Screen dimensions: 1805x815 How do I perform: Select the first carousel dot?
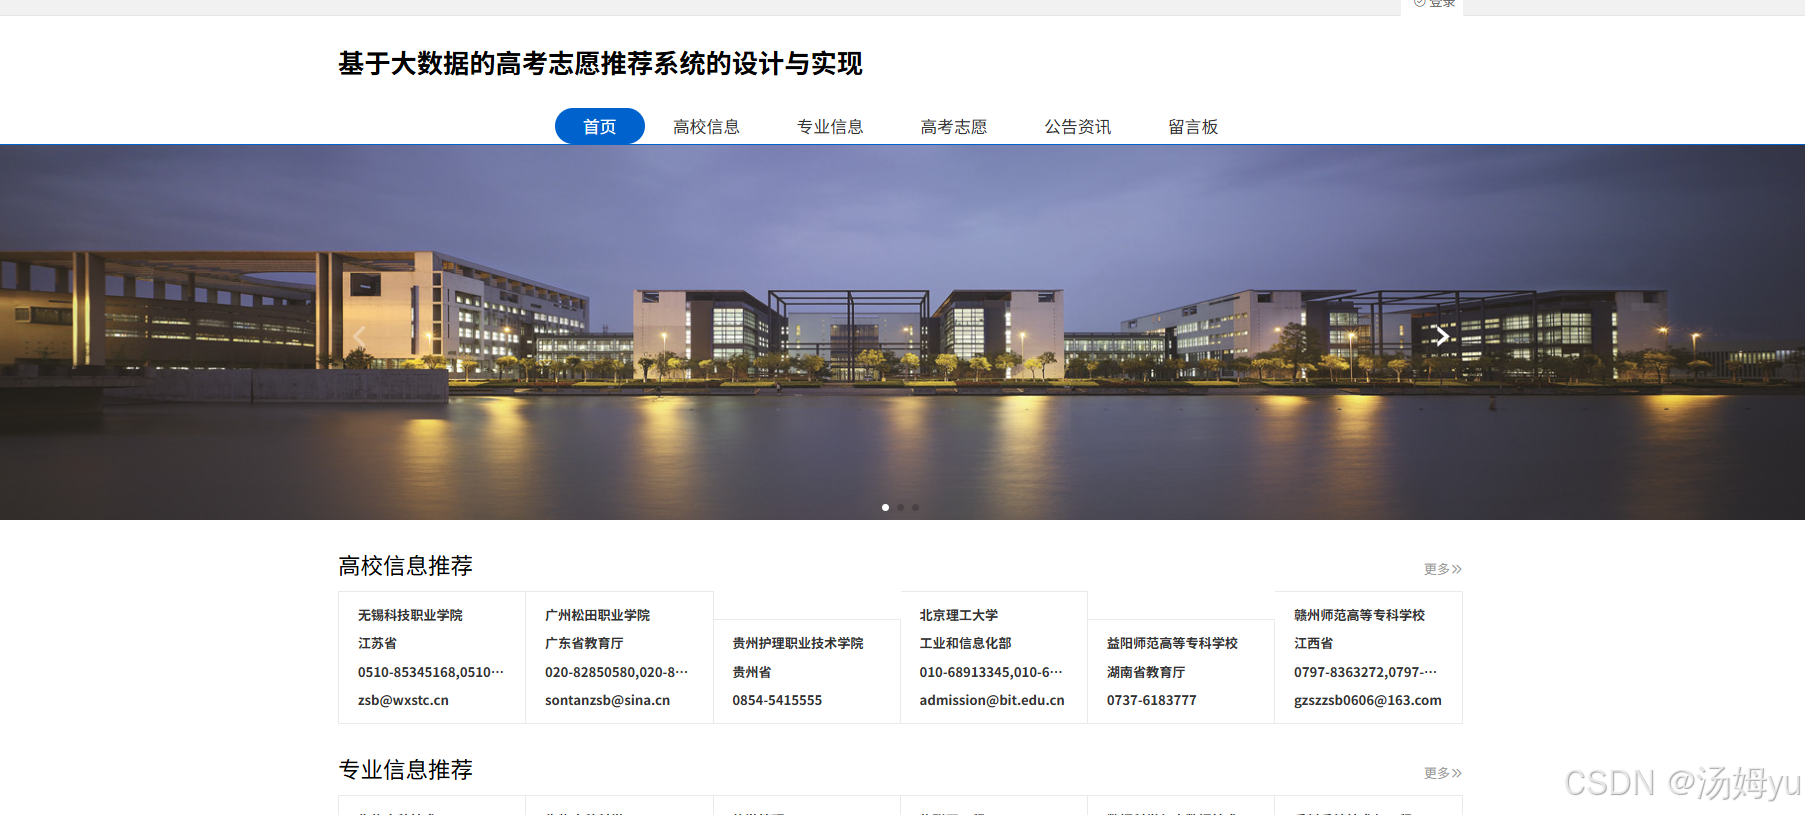click(885, 507)
